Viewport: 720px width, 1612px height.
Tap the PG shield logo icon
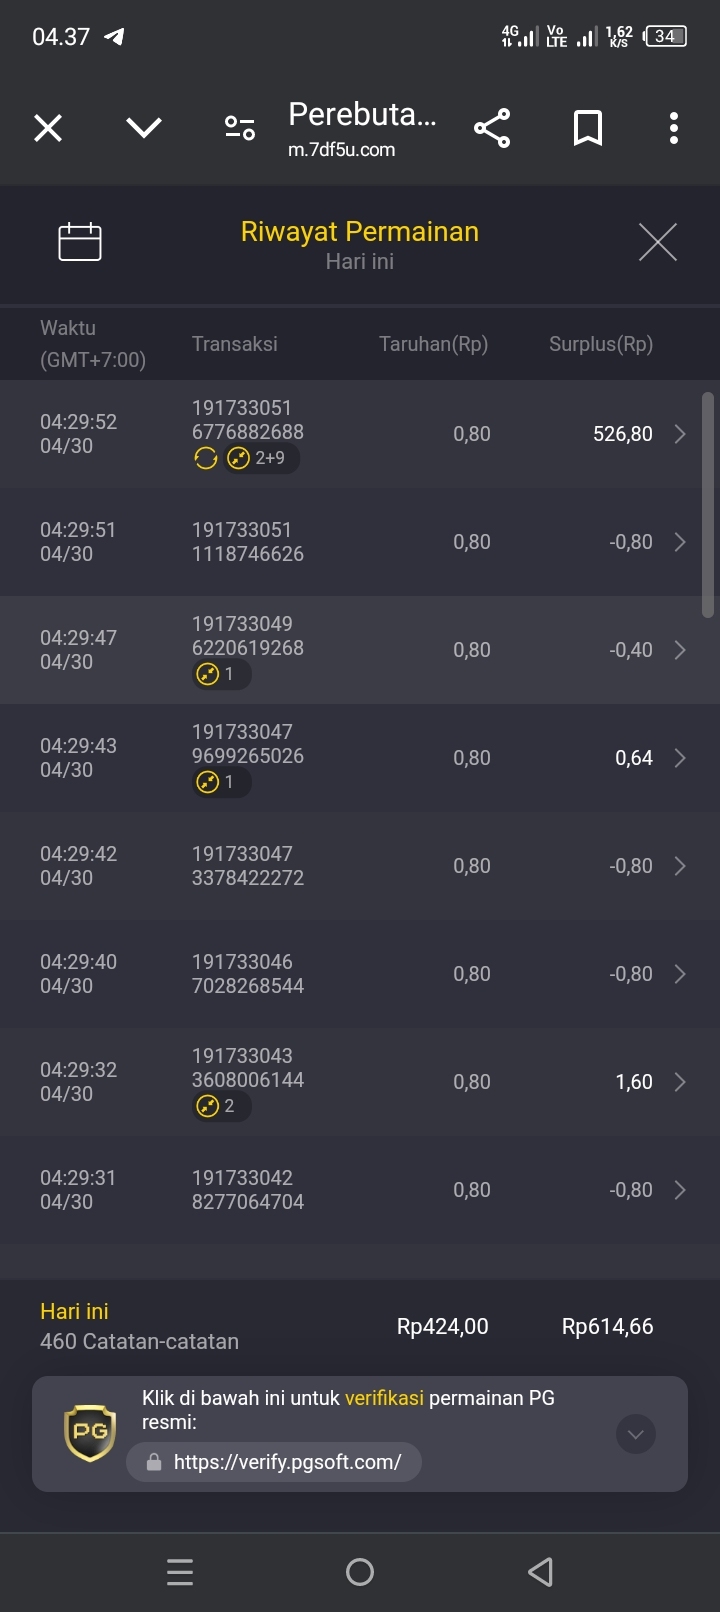pos(90,1433)
